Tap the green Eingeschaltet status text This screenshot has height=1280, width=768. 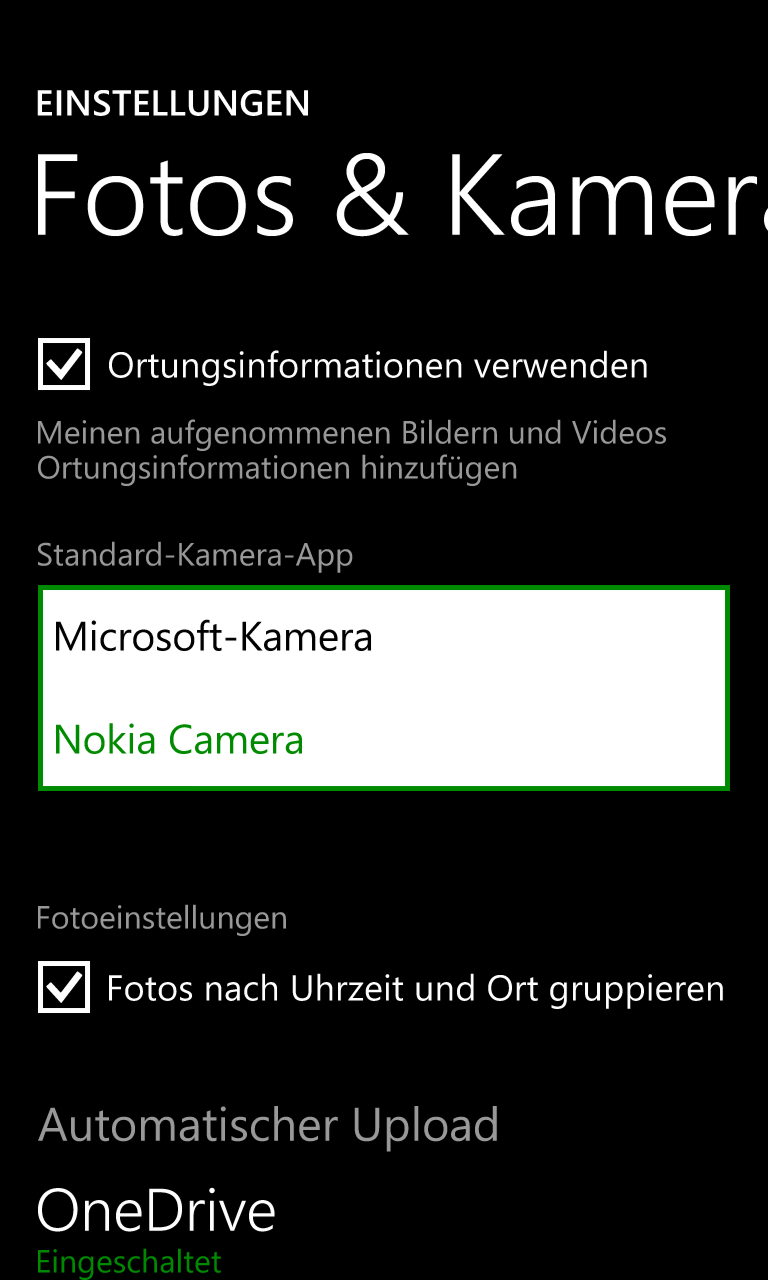(x=129, y=1262)
